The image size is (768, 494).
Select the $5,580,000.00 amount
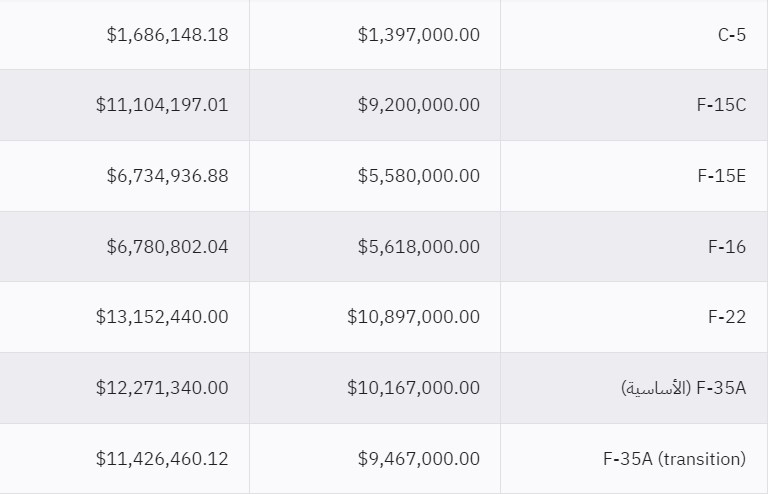(x=418, y=175)
